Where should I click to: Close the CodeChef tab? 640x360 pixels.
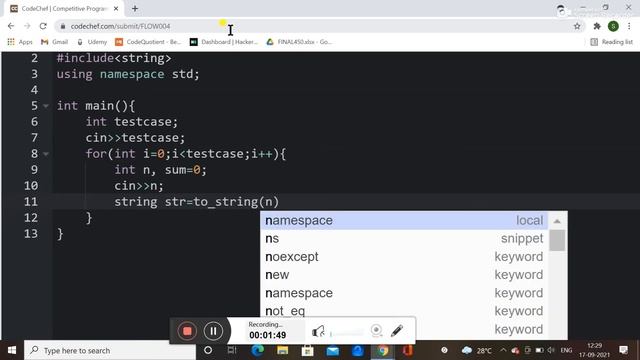coord(116,8)
